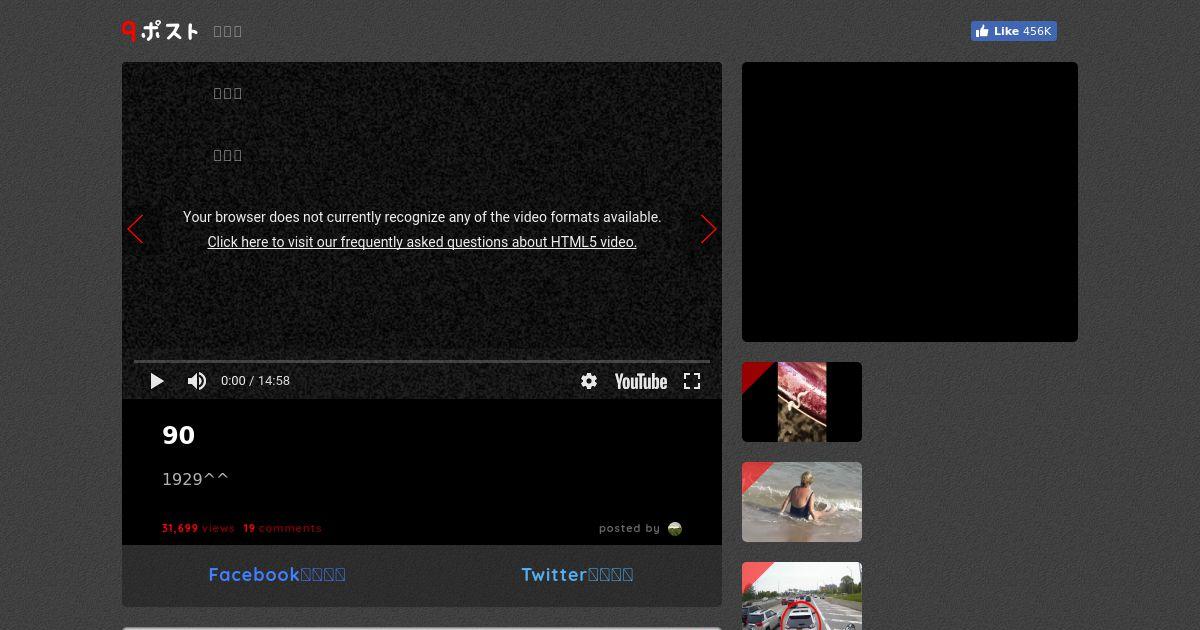This screenshot has width=1200, height=630.
Task: Go to next video with right arrow
Action: click(x=708, y=229)
